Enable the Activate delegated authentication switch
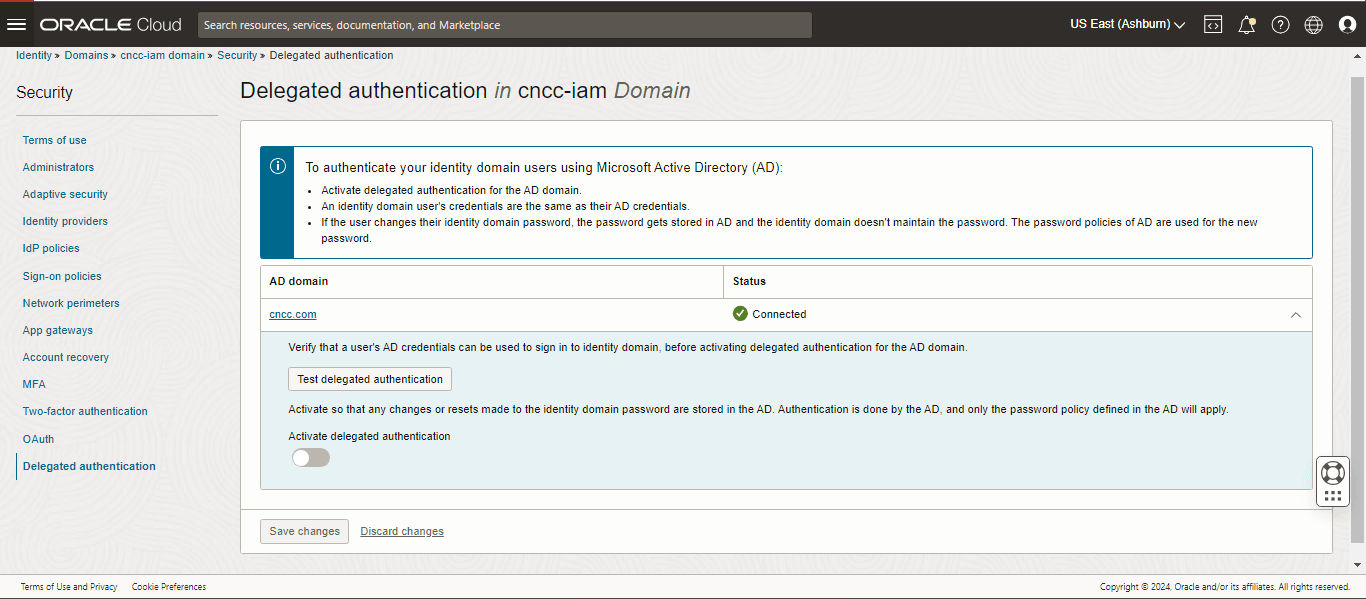Image resolution: width=1366 pixels, height=599 pixels. click(x=310, y=457)
